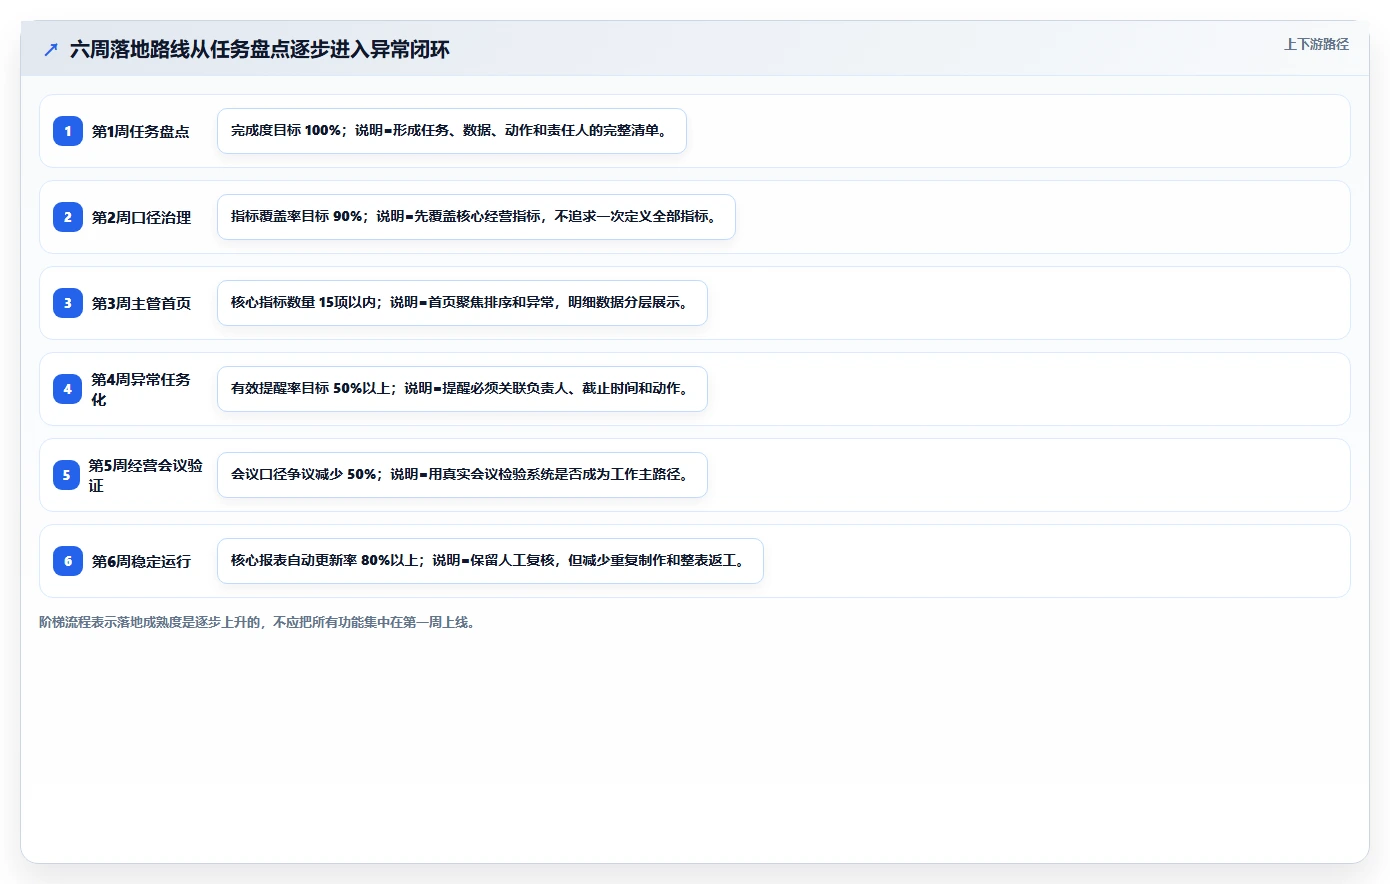1390x884 pixels.
Task: Click the step 3 number badge
Action: point(68,303)
